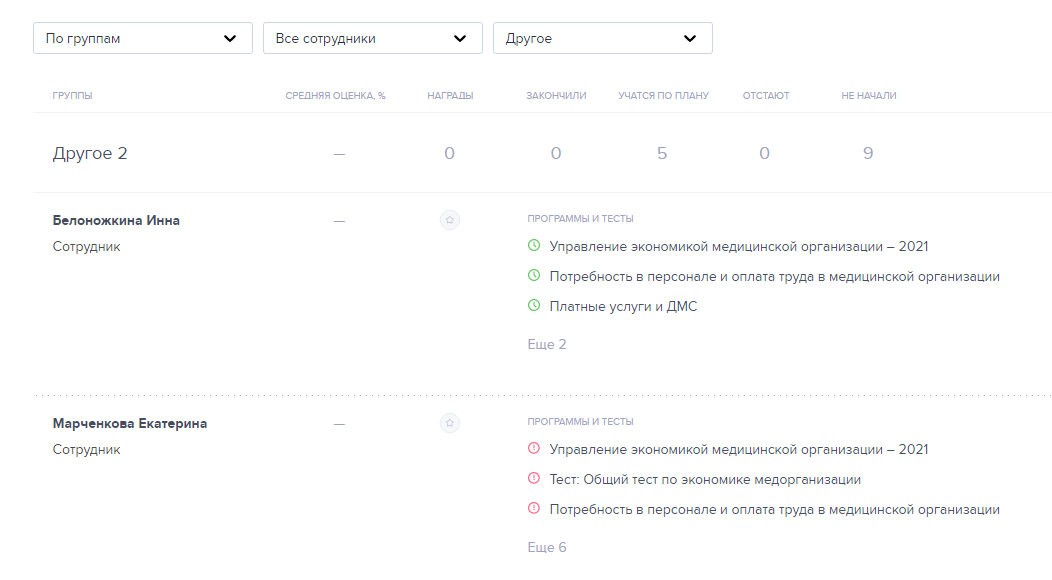Open Марченкова Екатерина employee profile

tap(130, 423)
